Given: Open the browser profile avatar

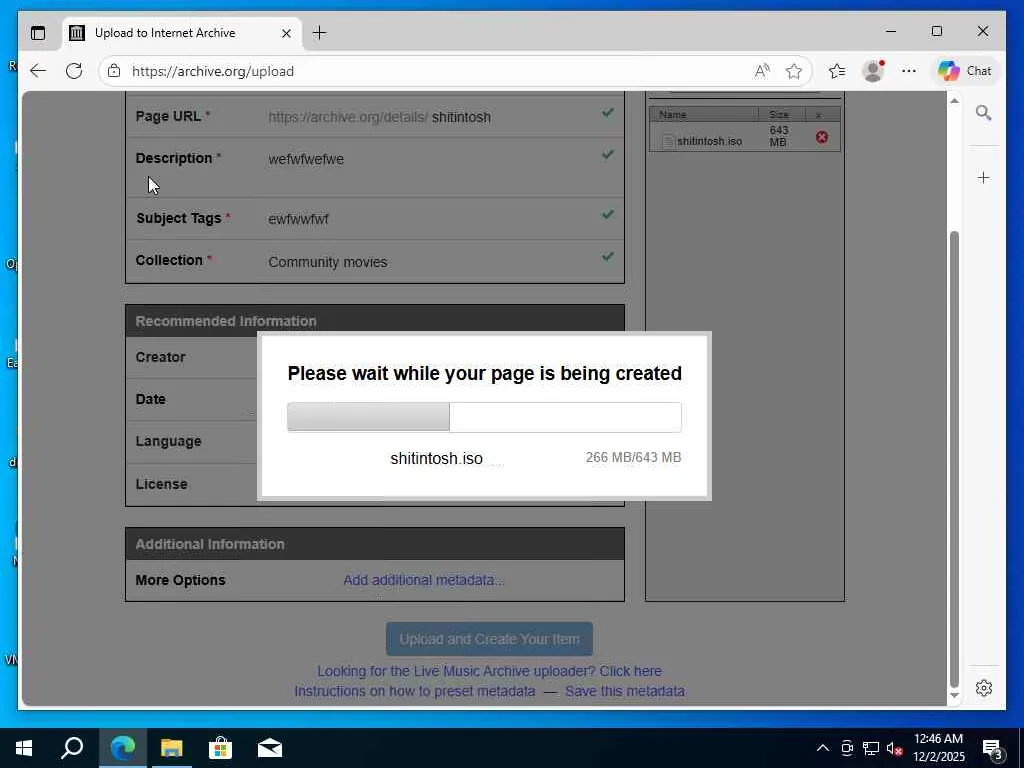Looking at the screenshot, I should 873,71.
